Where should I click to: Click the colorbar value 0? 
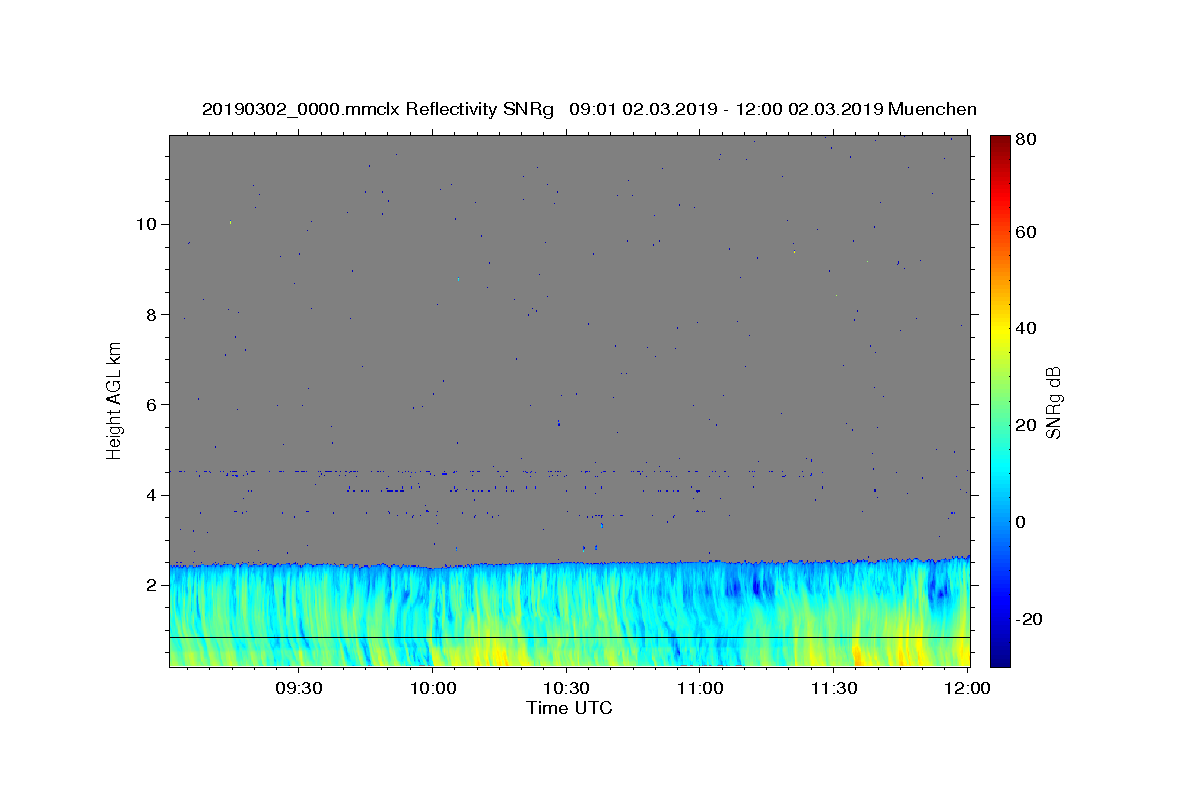tap(1022, 522)
